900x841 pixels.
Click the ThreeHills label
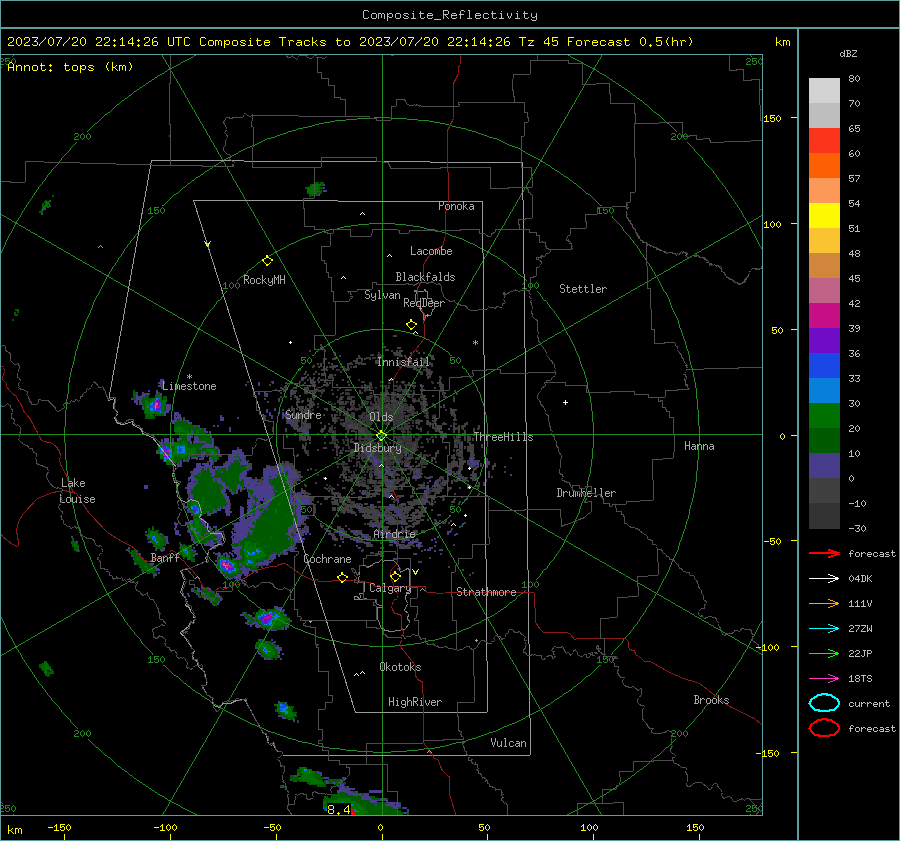coord(503,437)
